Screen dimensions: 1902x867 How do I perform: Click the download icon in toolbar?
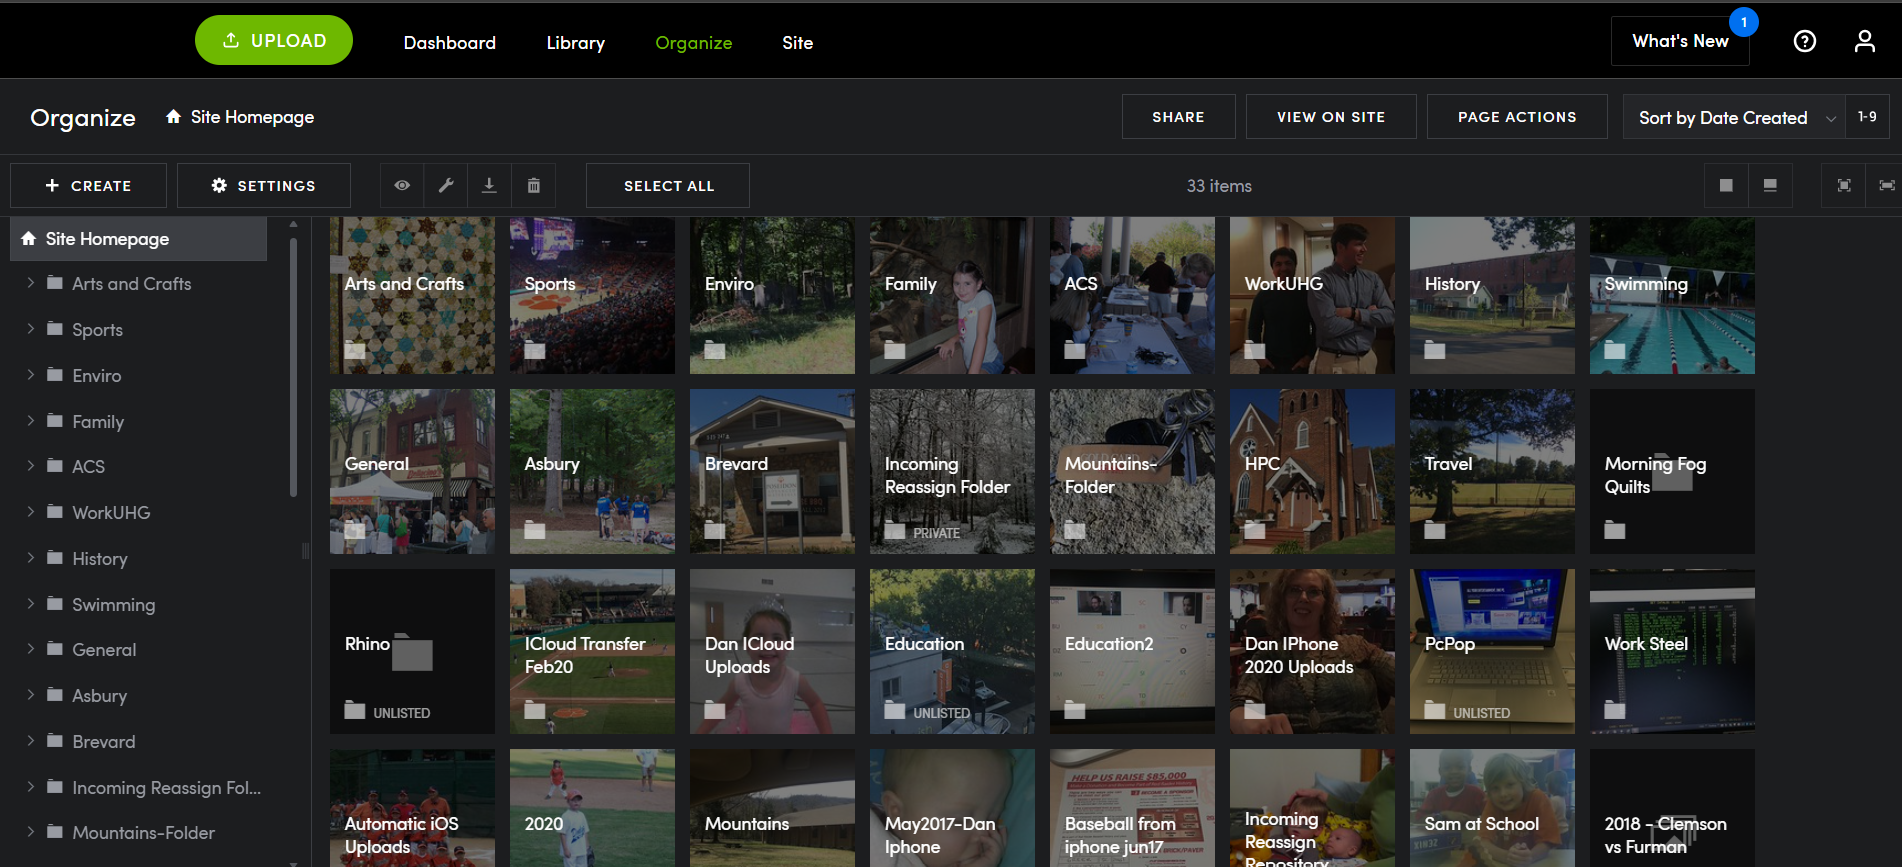pyautogui.click(x=489, y=185)
